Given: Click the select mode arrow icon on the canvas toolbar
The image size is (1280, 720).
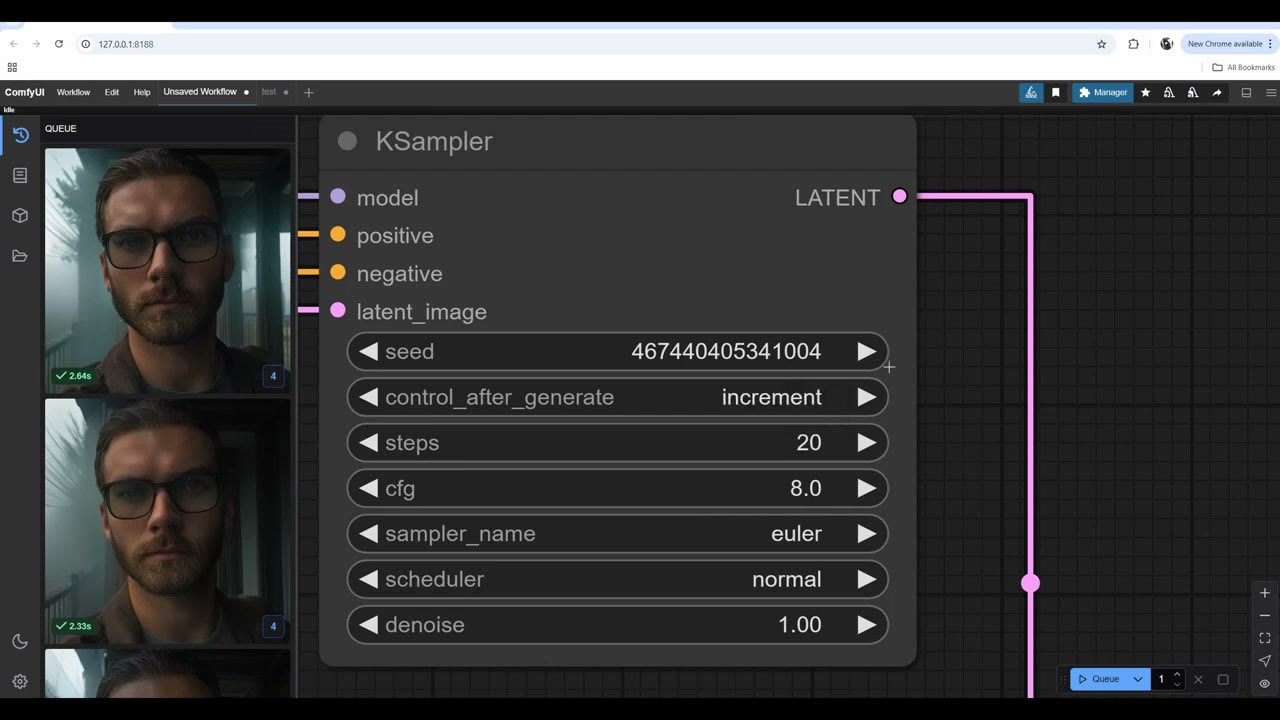Looking at the screenshot, I should [1265, 661].
